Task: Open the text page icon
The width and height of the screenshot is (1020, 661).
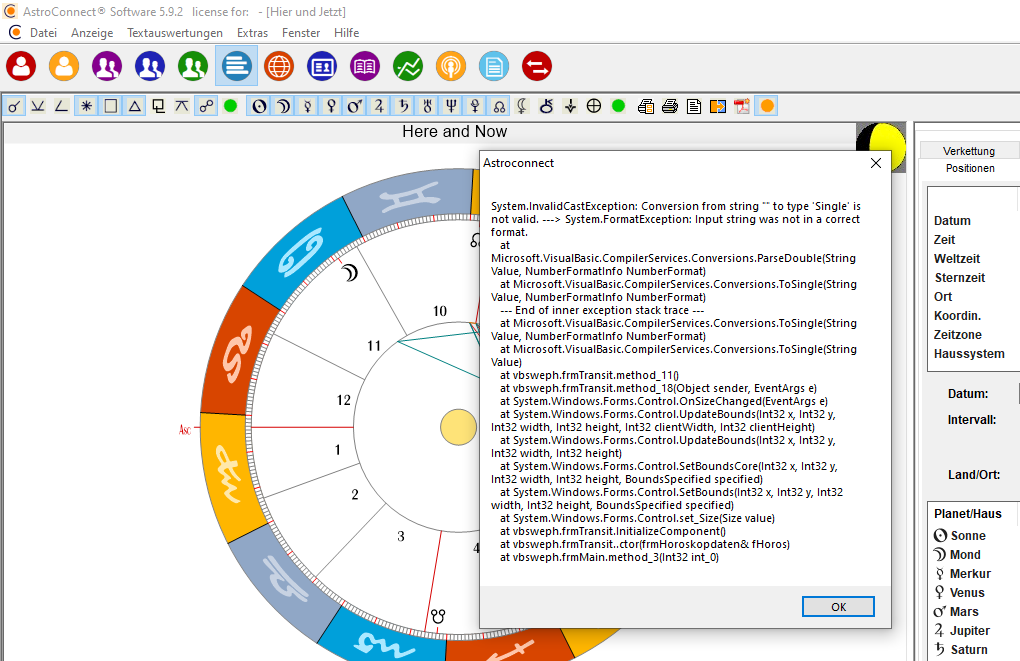Action: click(694, 106)
